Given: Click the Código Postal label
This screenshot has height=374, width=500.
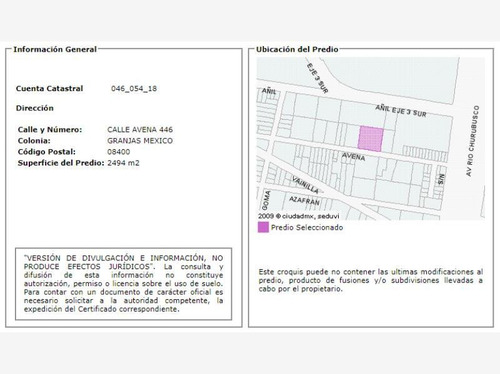Looking at the screenshot, I should tap(47, 152).
